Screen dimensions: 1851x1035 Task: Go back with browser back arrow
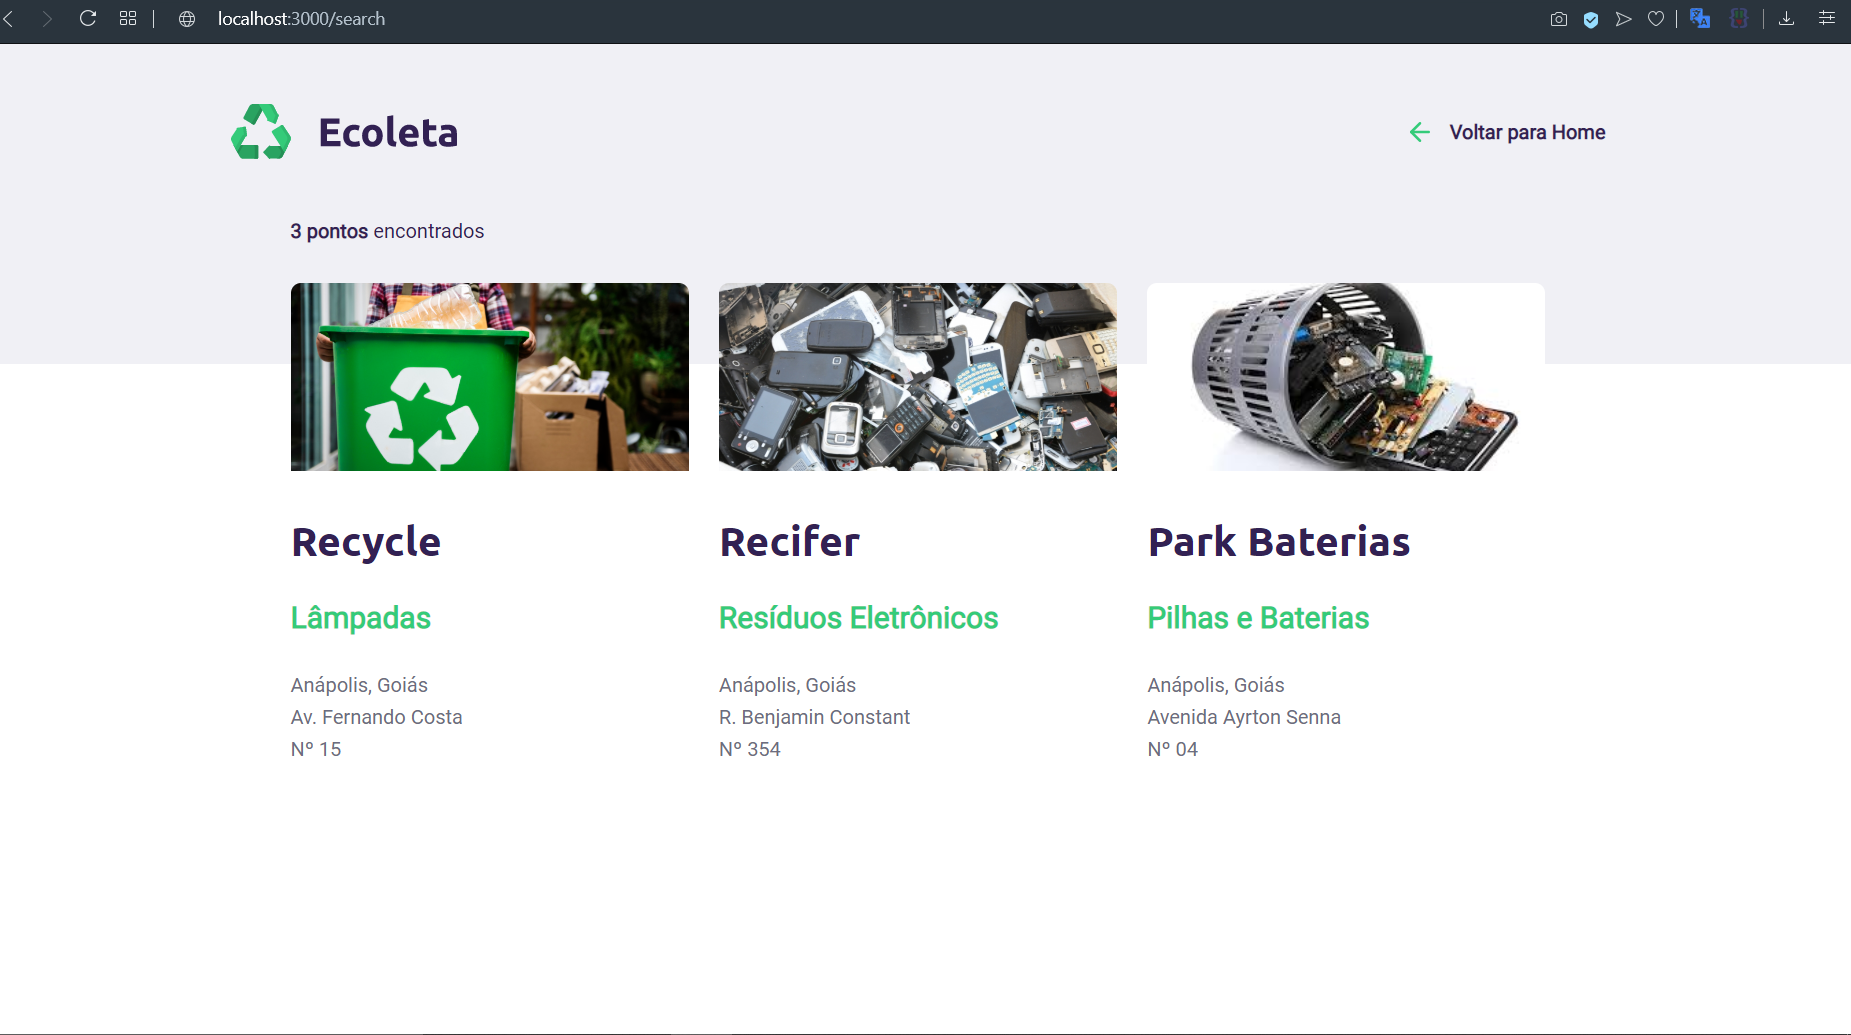[8, 19]
